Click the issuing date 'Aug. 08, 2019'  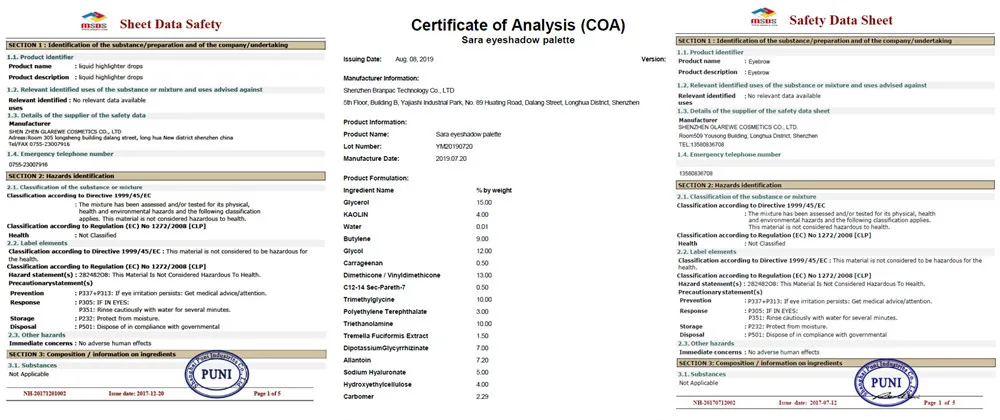(x=413, y=59)
